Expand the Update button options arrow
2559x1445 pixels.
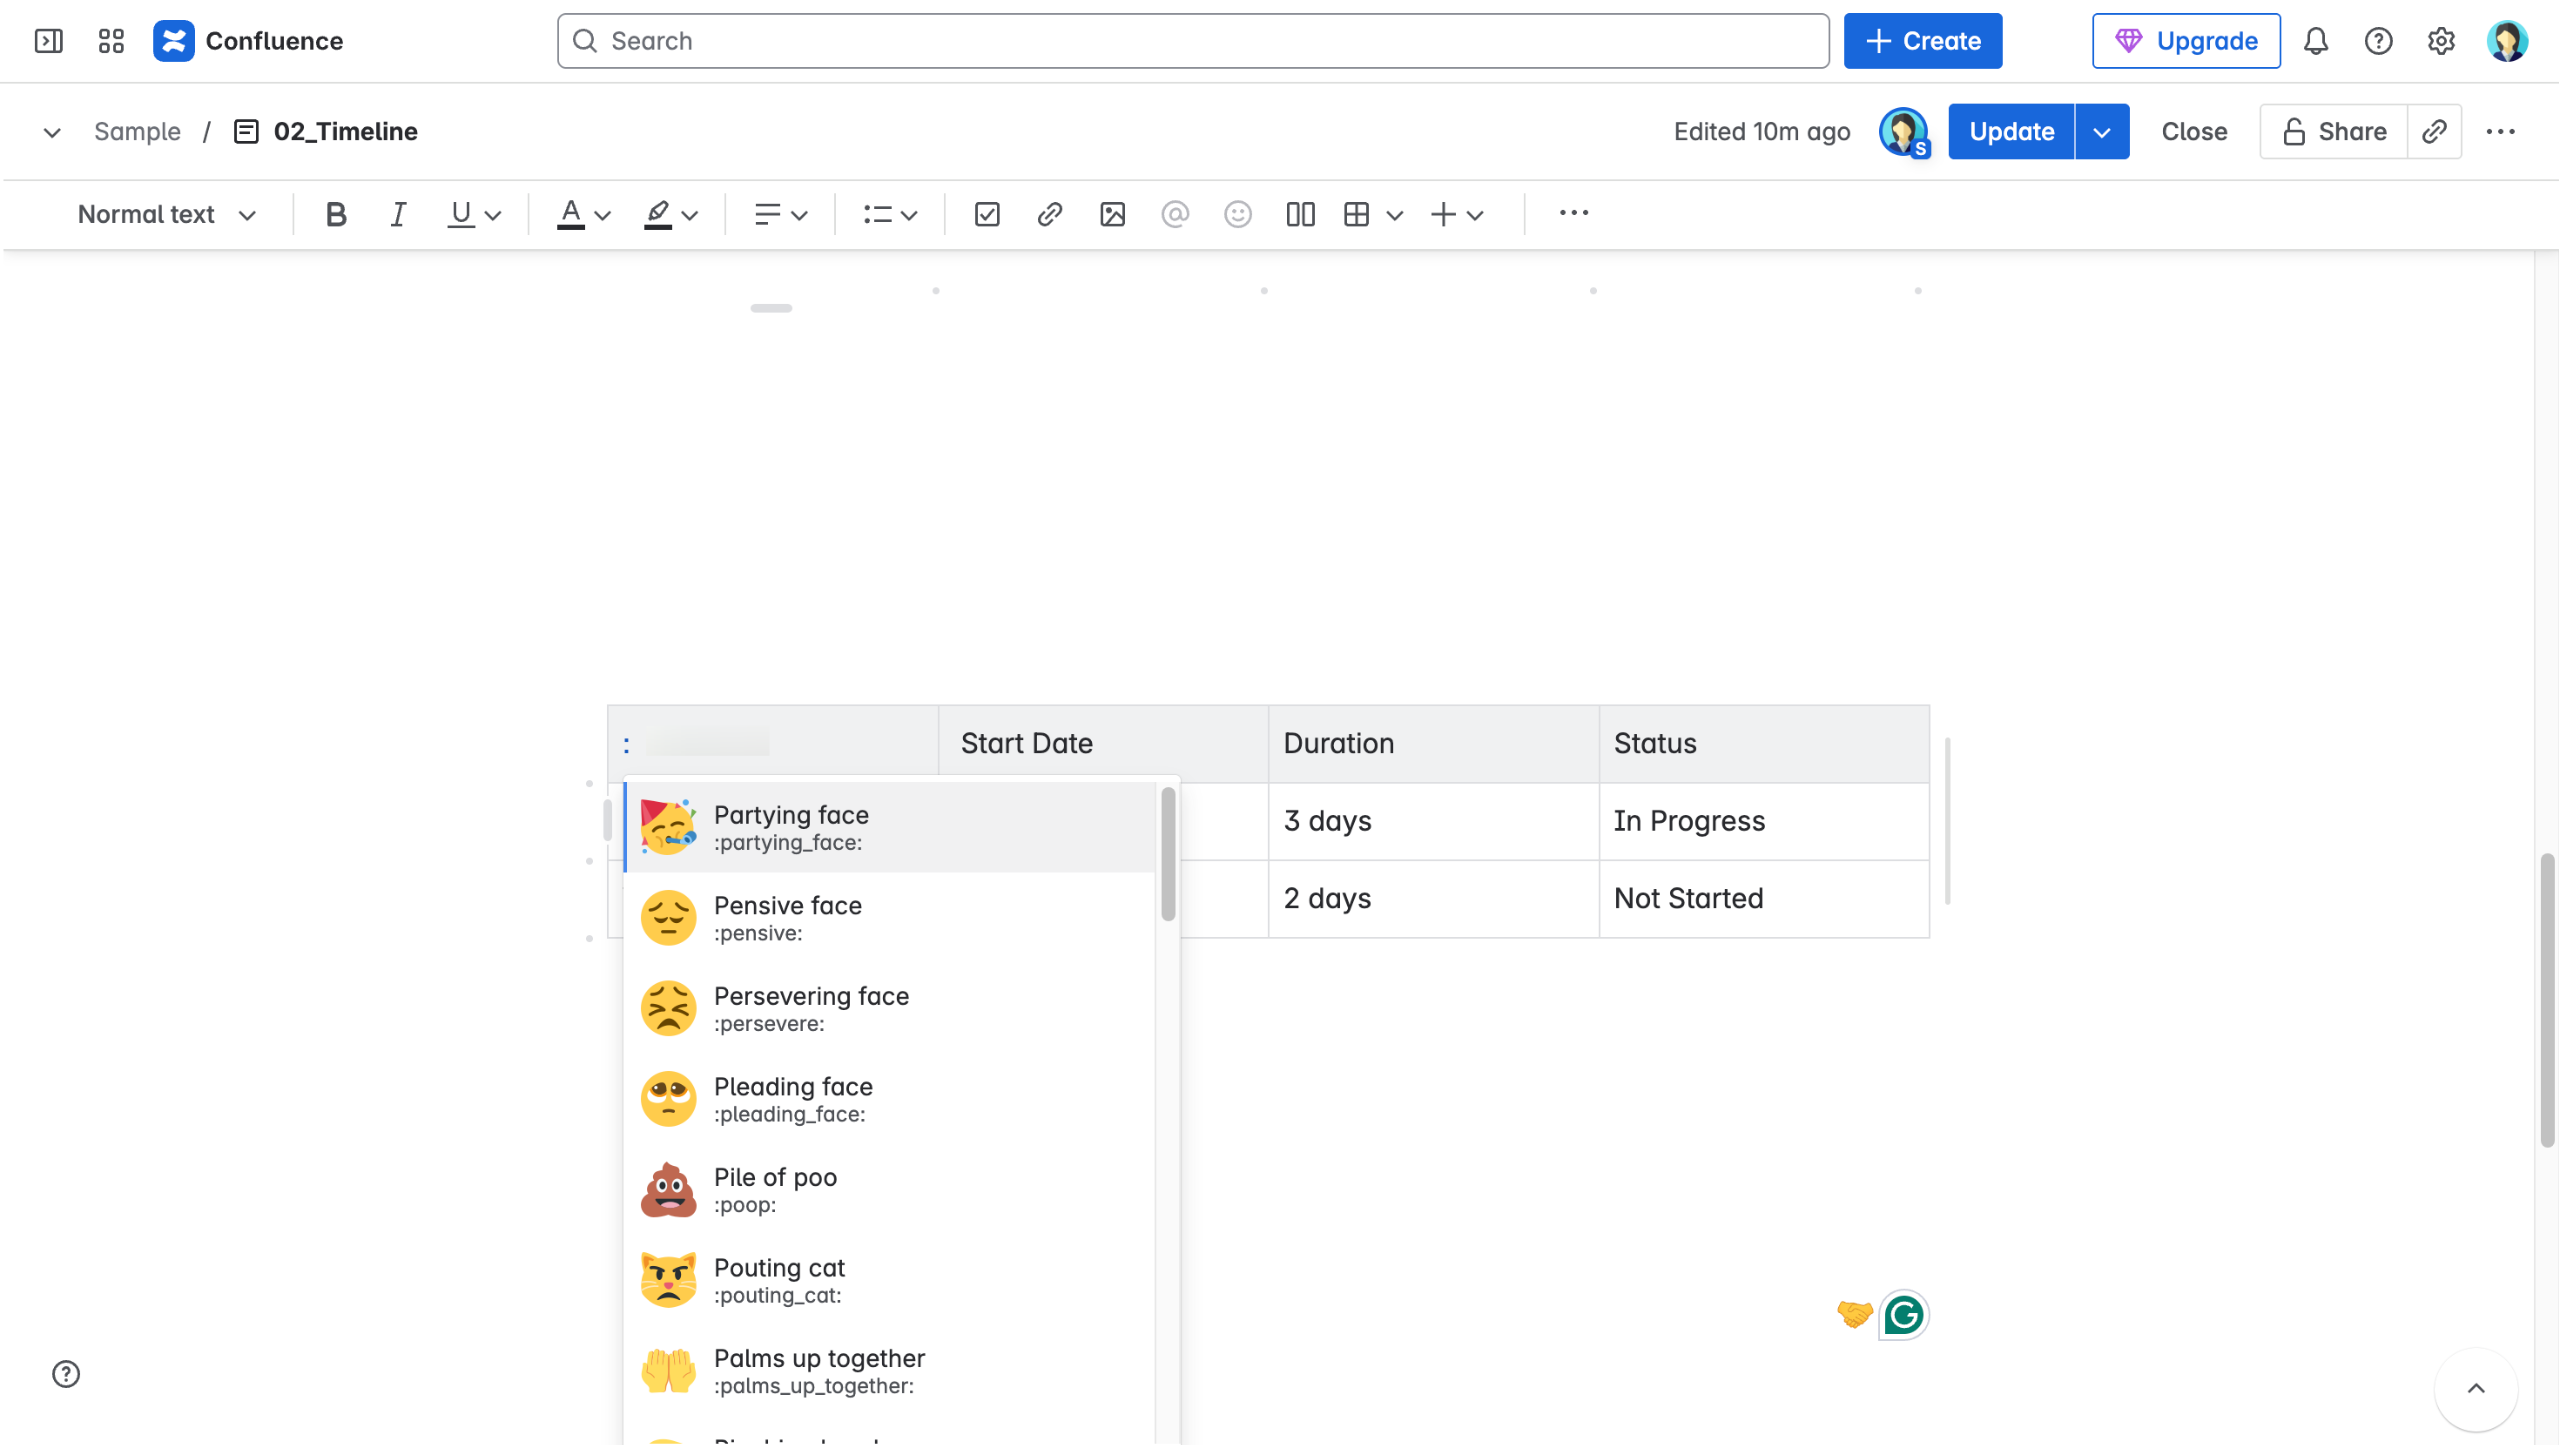2102,131
